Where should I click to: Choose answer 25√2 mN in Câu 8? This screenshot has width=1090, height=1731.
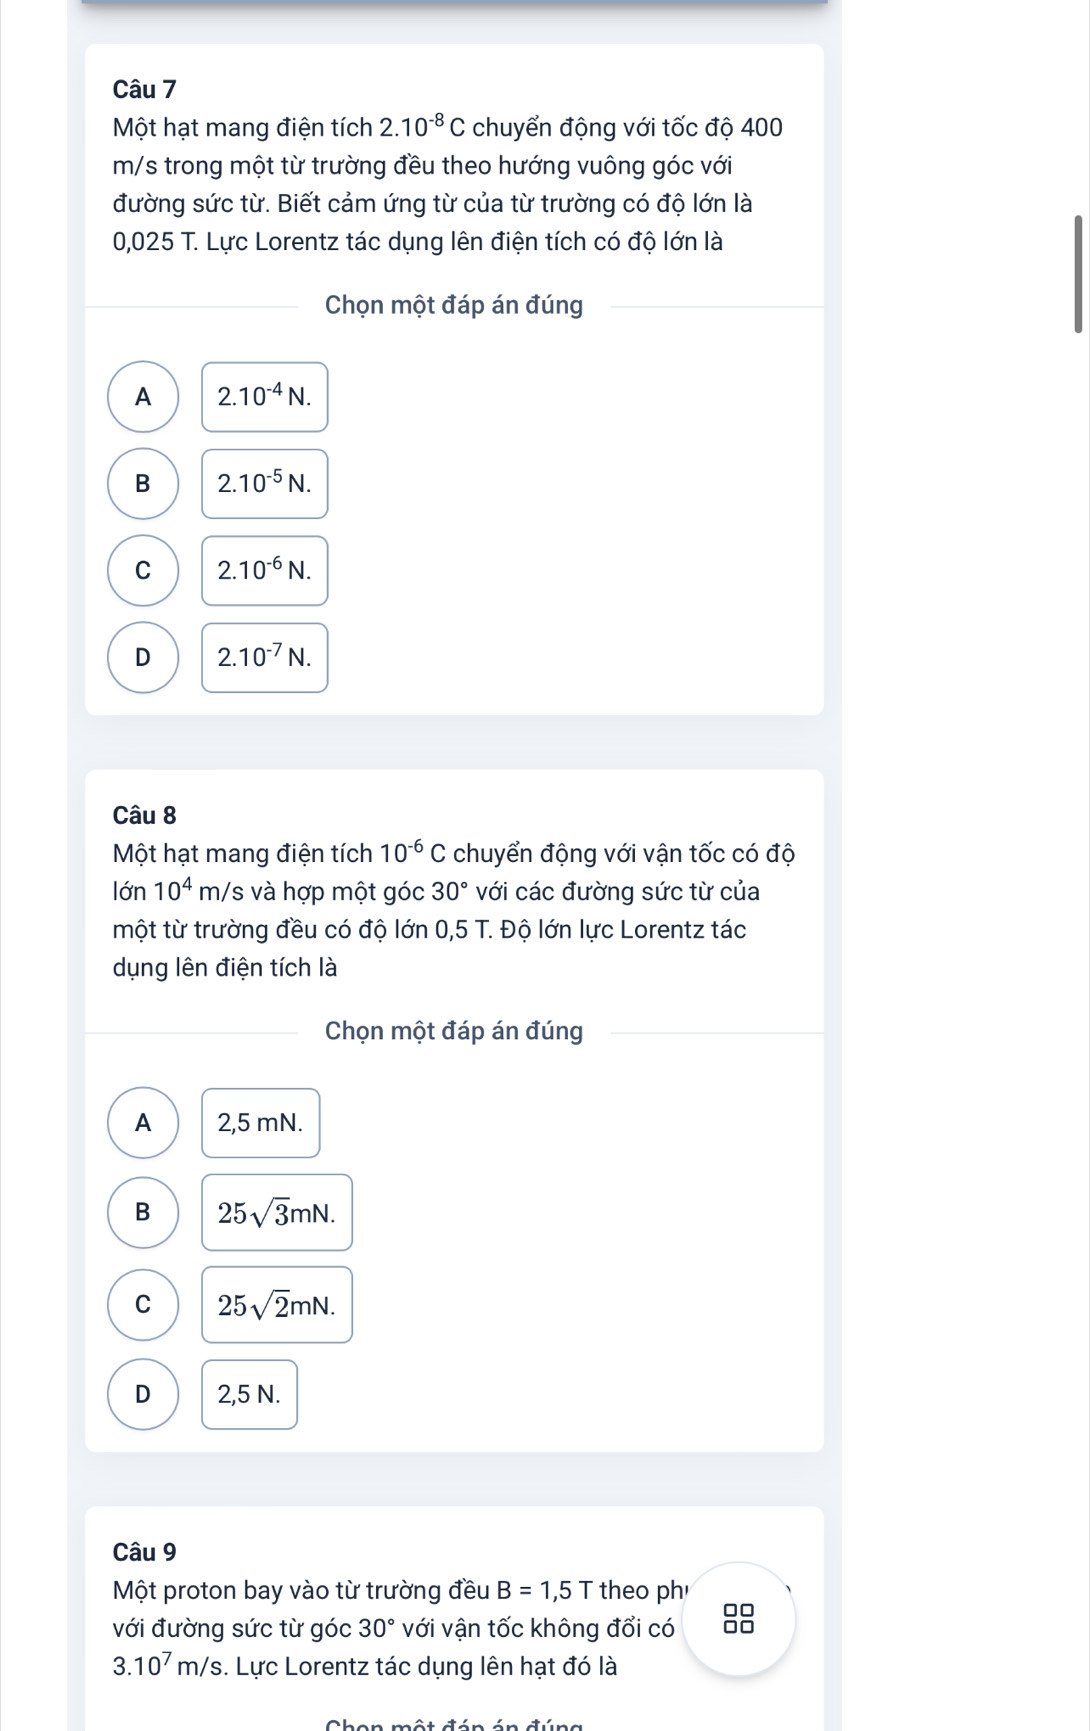coord(277,1305)
